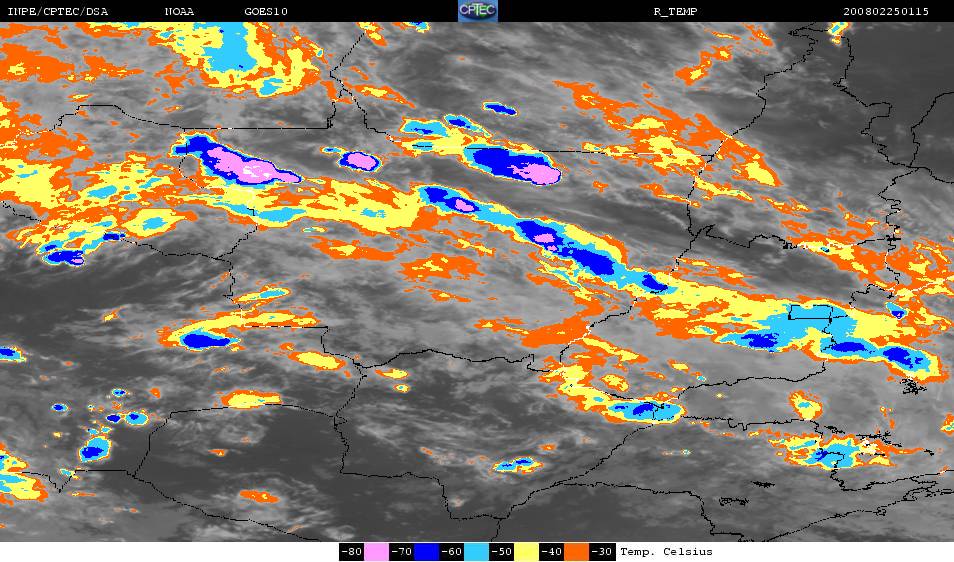Select the 200802250115 timestamp
This screenshot has width=954, height=562.
click(886, 12)
